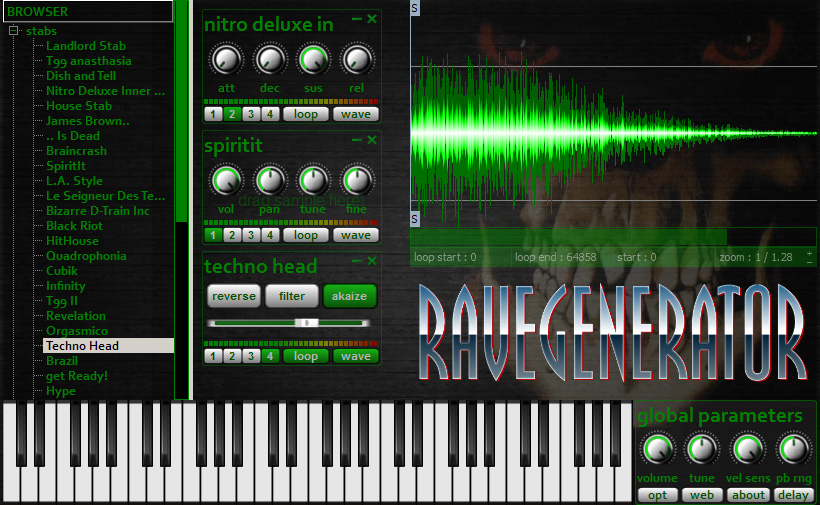Select T99 anasthasia sample
Image resolution: width=820 pixels, height=505 pixels.
pyautogui.click(x=88, y=61)
